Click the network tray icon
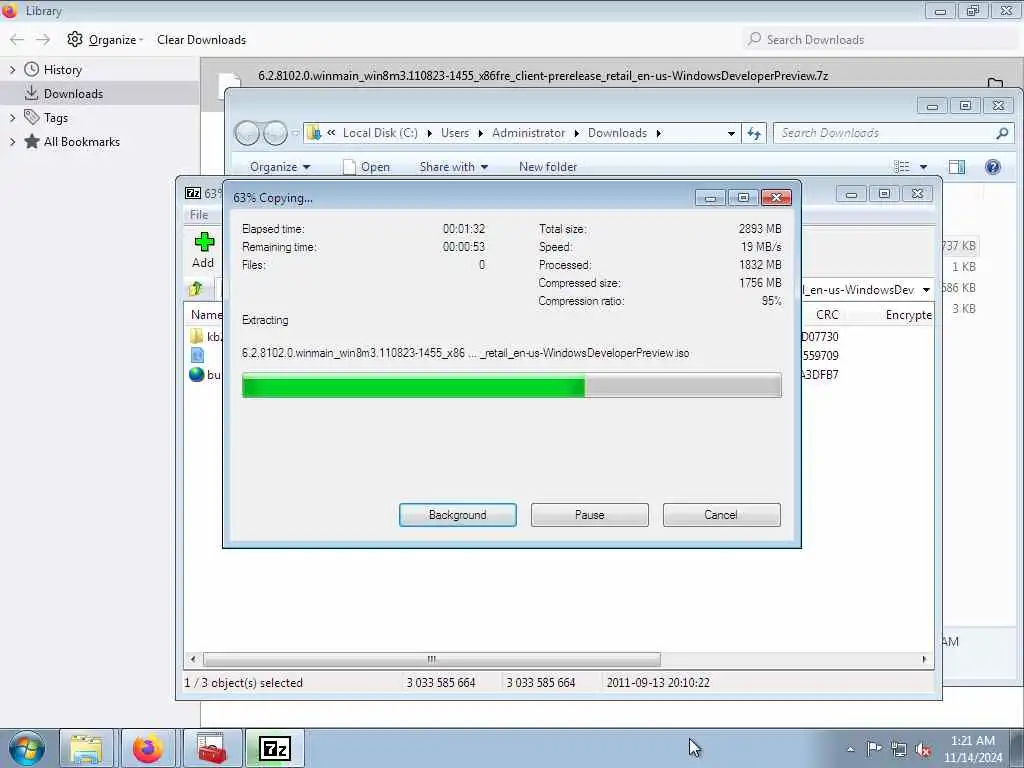 tap(899, 749)
